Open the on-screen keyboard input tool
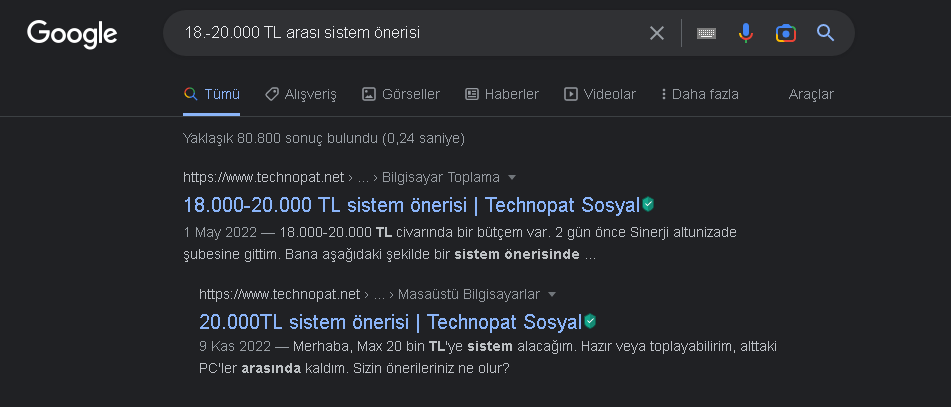 (706, 33)
